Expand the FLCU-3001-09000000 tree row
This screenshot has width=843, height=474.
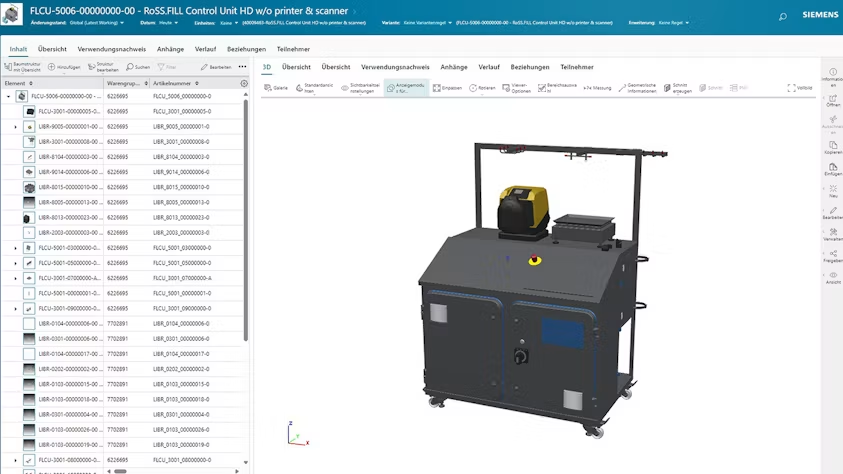tap(16, 309)
